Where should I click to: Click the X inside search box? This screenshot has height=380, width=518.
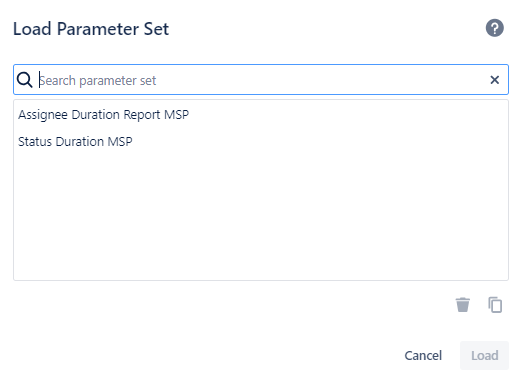[x=495, y=80]
